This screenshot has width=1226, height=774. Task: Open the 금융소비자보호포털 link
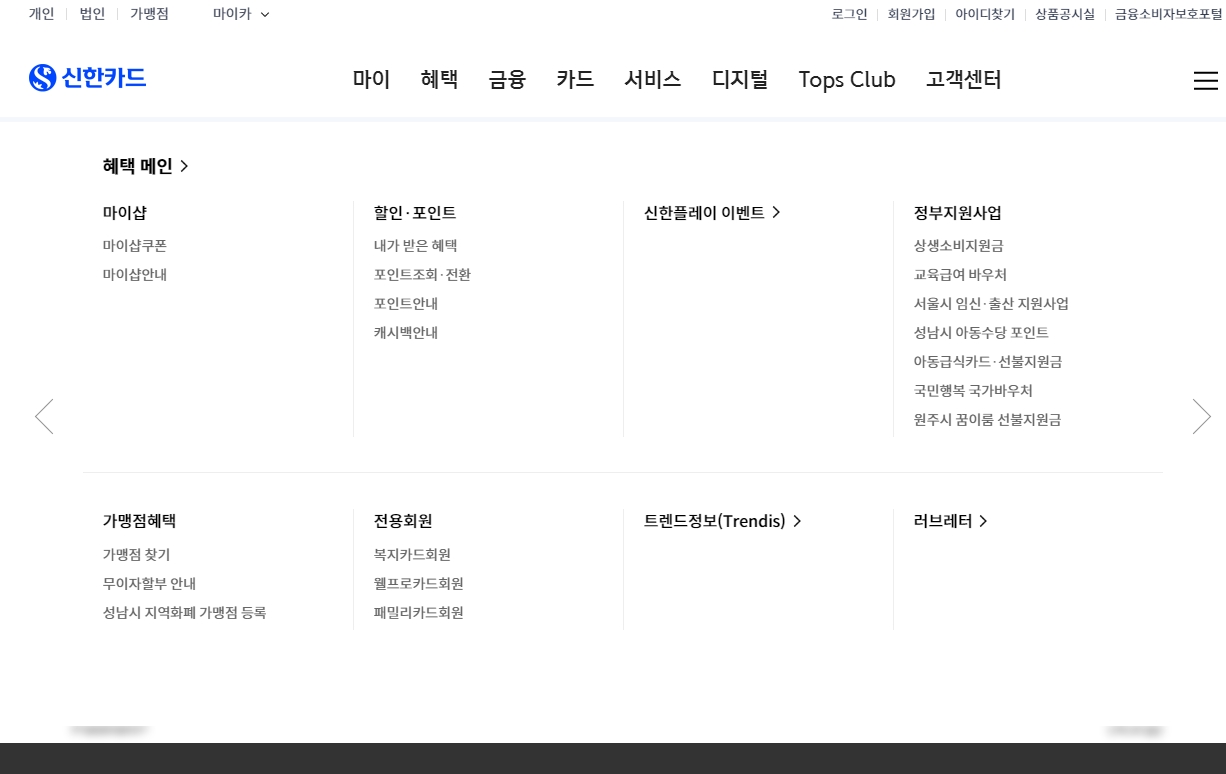pos(1169,14)
